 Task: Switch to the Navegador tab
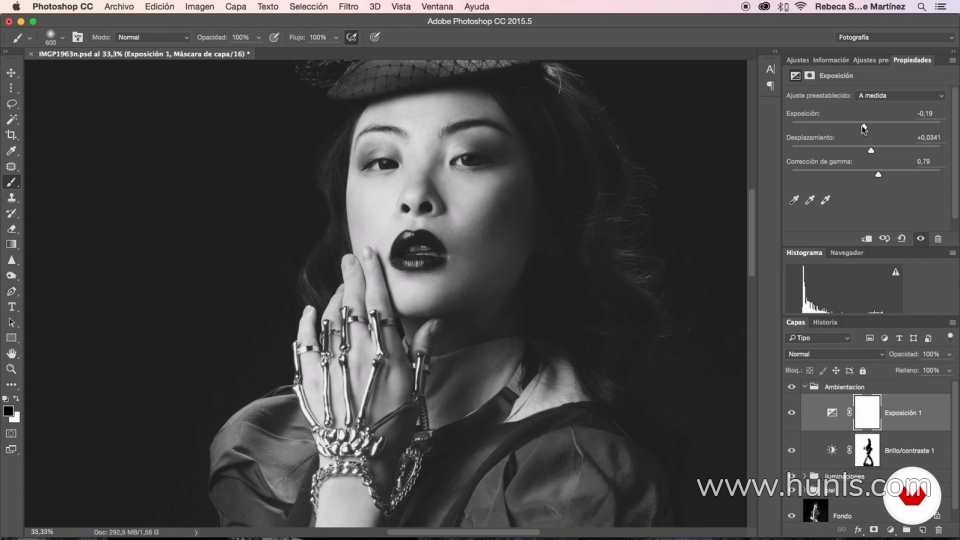click(847, 253)
